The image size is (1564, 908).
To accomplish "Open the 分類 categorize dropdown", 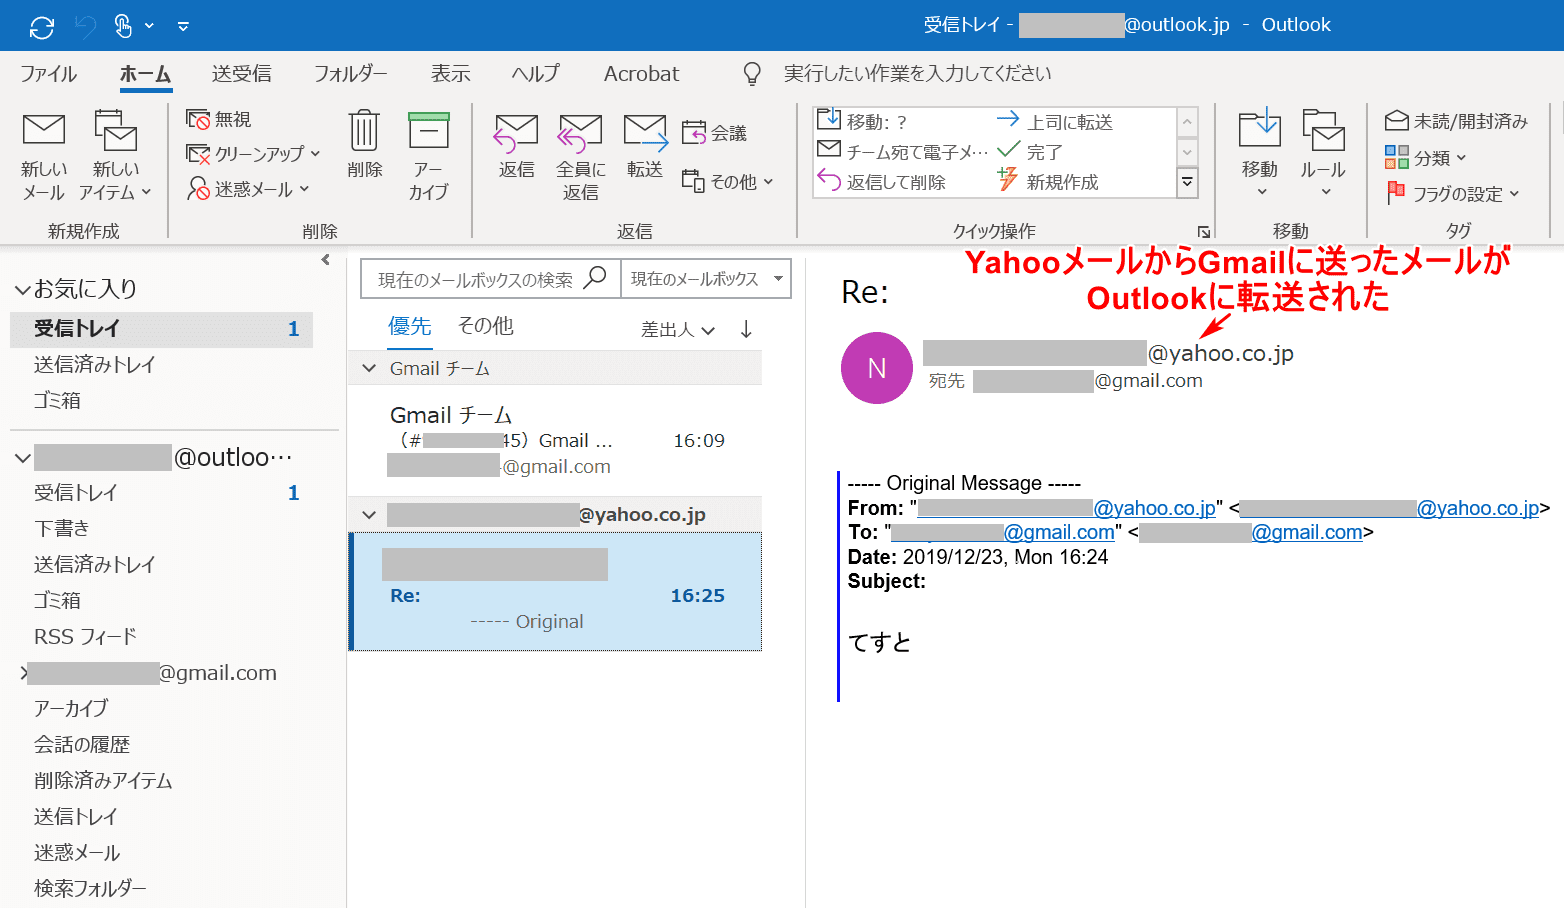I will [1425, 157].
